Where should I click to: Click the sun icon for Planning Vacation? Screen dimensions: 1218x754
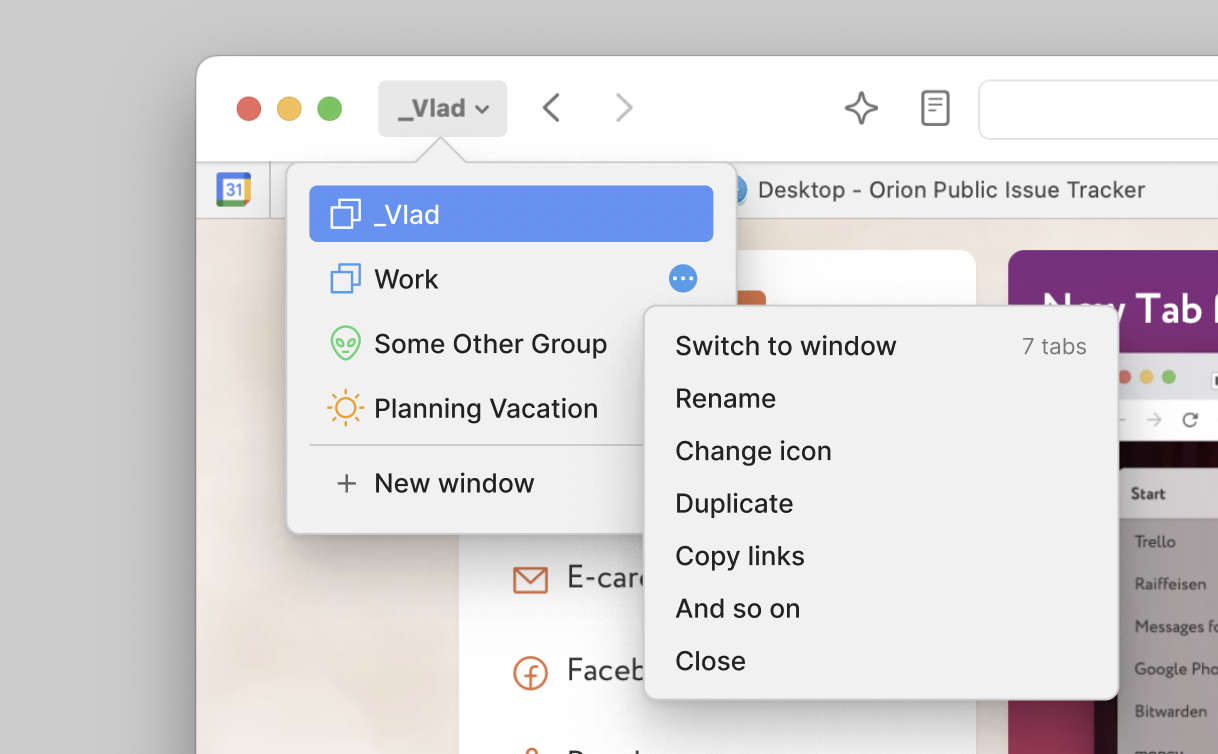(345, 408)
